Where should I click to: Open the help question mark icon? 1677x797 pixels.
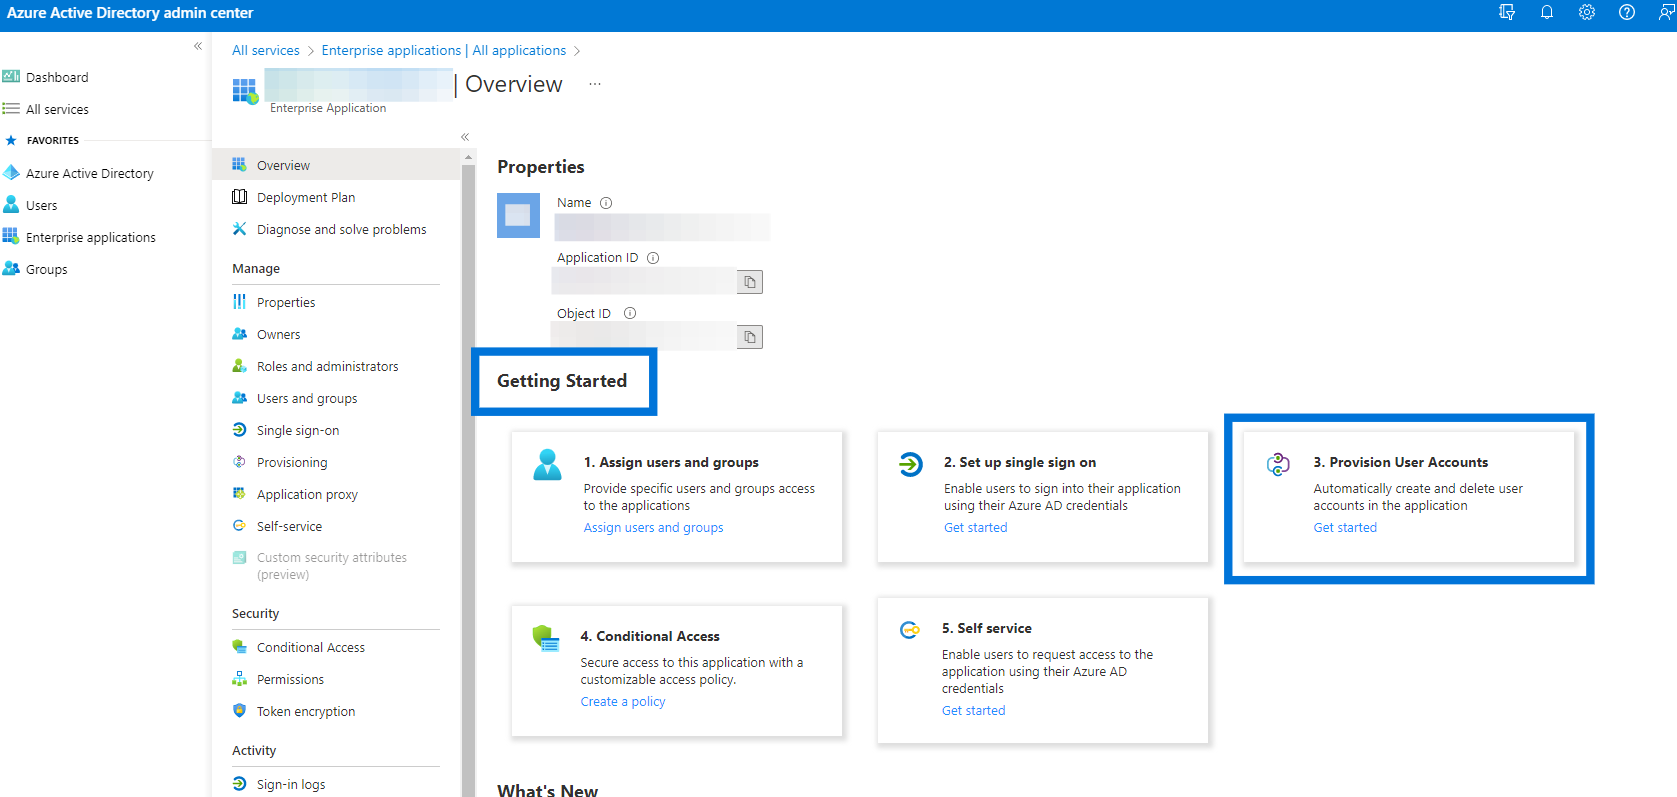coord(1627,13)
